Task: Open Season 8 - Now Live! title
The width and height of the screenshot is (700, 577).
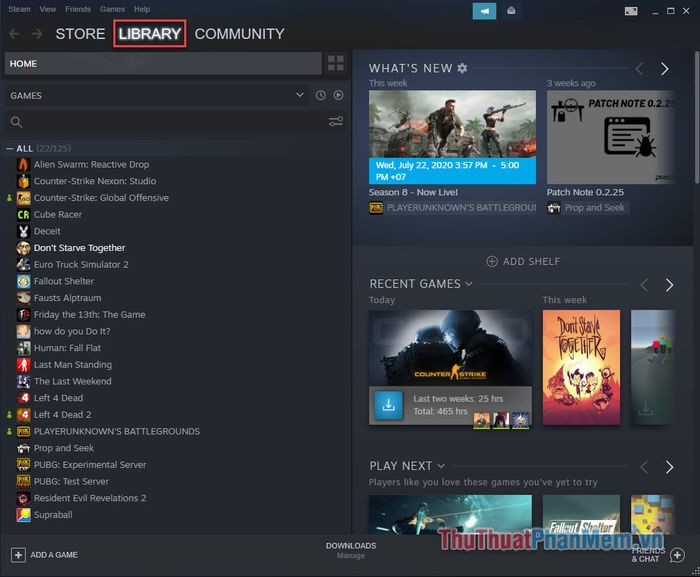Action: [x=413, y=192]
